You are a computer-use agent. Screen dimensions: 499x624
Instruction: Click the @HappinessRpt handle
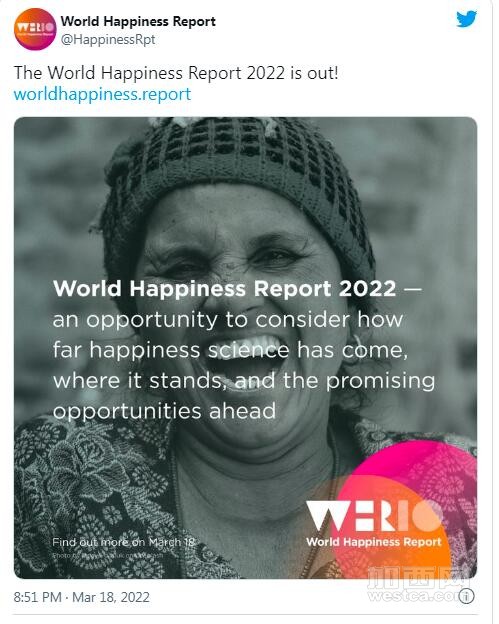[x=109, y=40]
